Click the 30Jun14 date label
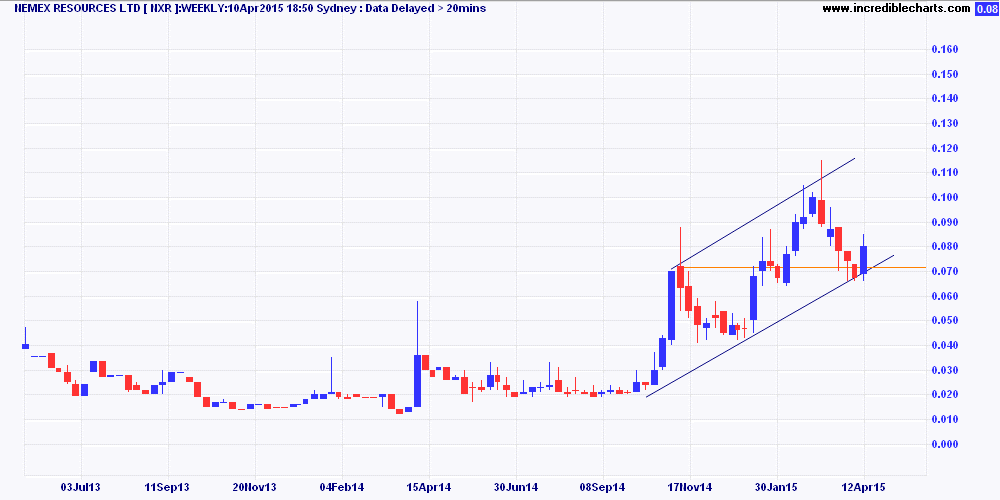This screenshot has width=1000, height=500. pos(515,488)
